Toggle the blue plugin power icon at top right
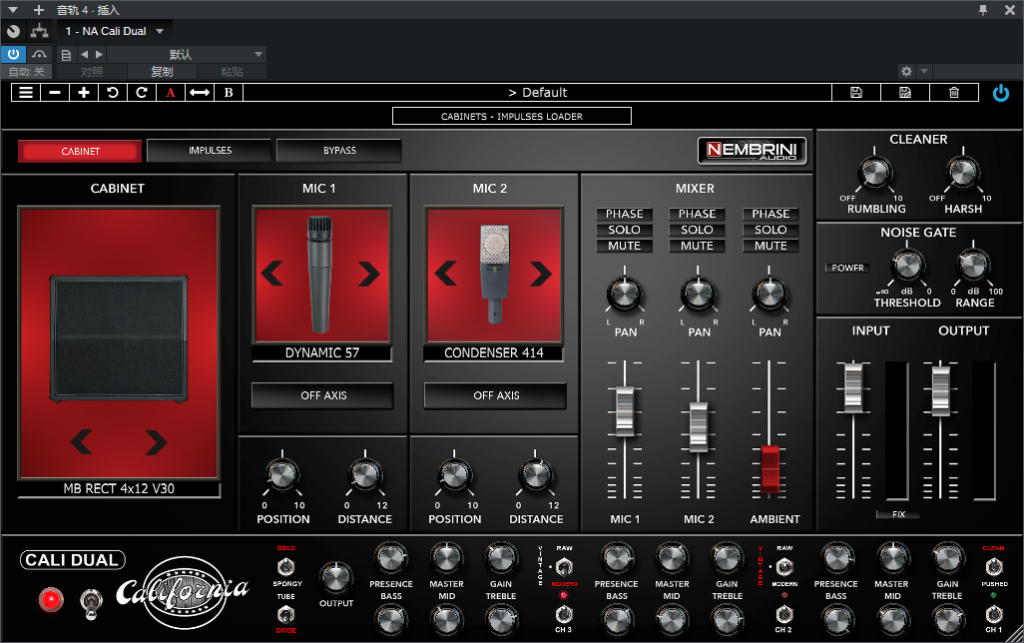 (1000, 93)
